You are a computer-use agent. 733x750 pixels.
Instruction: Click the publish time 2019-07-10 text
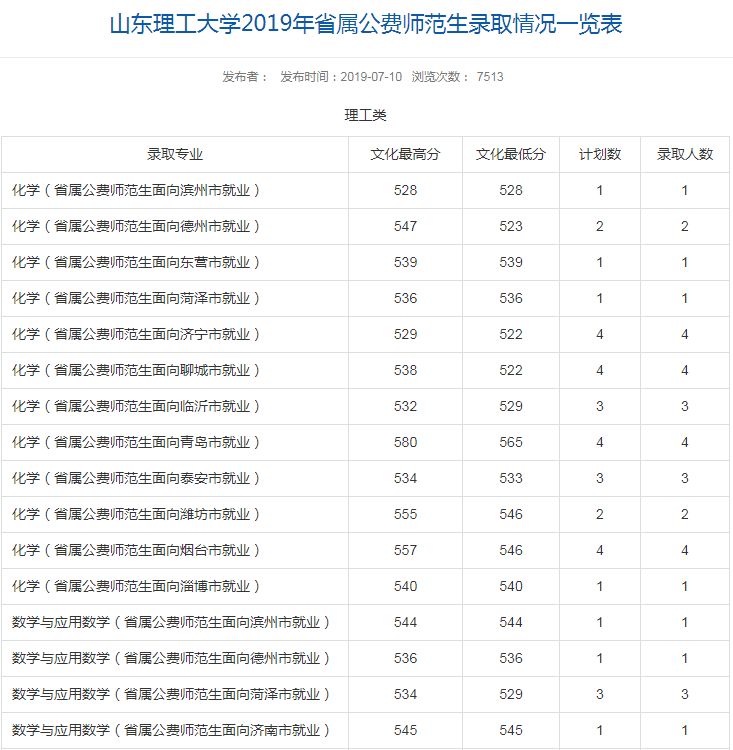point(371,77)
